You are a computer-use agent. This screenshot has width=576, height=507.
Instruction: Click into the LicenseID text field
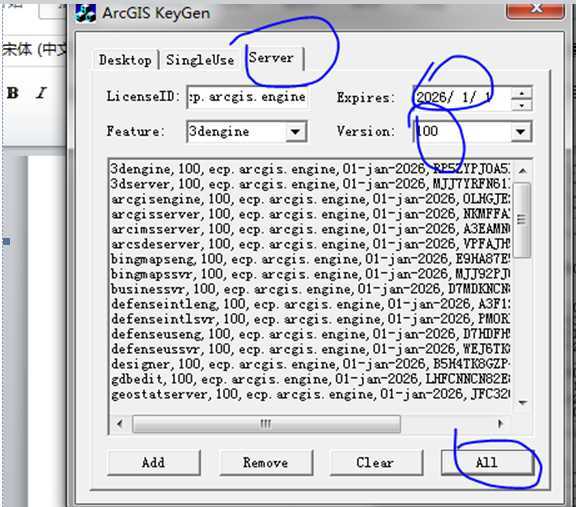click(x=247, y=97)
